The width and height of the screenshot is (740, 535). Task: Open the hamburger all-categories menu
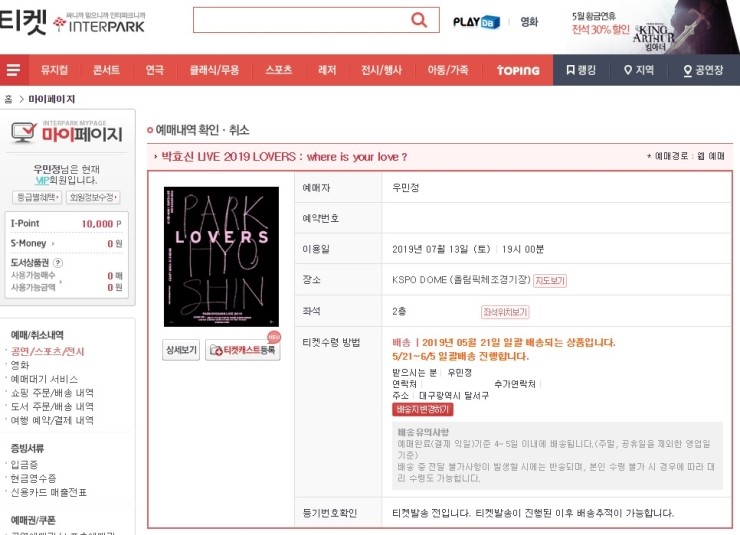[x=13, y=70]
